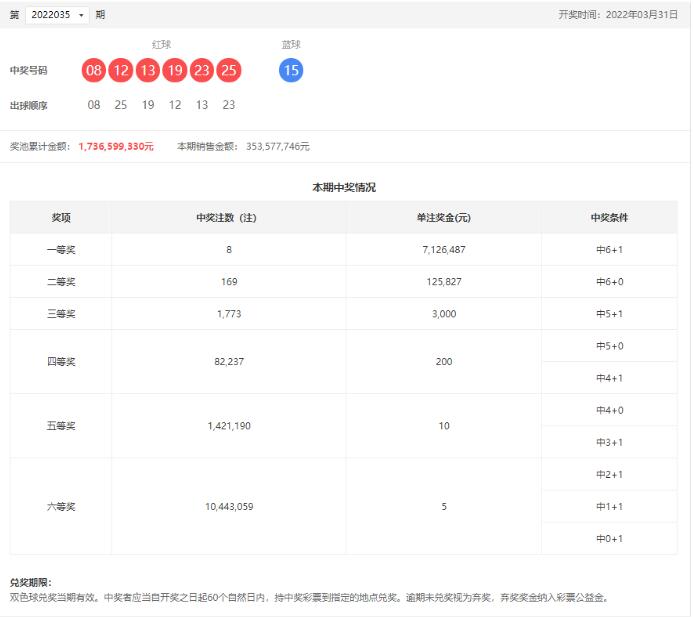The width and height of the screenshot is (694, 617).
Task: Click the 出球顺序 label
Action: click(28, 106)
